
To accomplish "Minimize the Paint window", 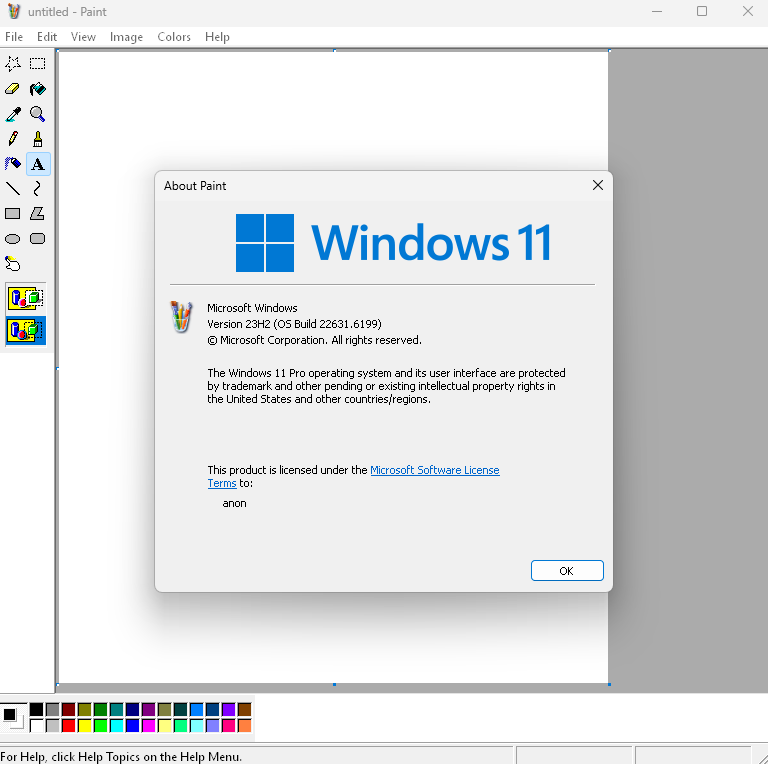I will 657,11.
